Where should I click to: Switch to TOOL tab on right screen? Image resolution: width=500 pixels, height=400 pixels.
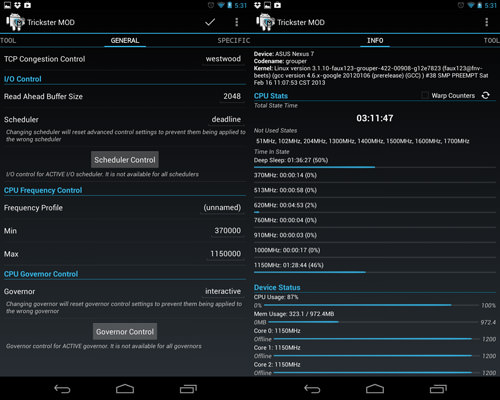492,41
